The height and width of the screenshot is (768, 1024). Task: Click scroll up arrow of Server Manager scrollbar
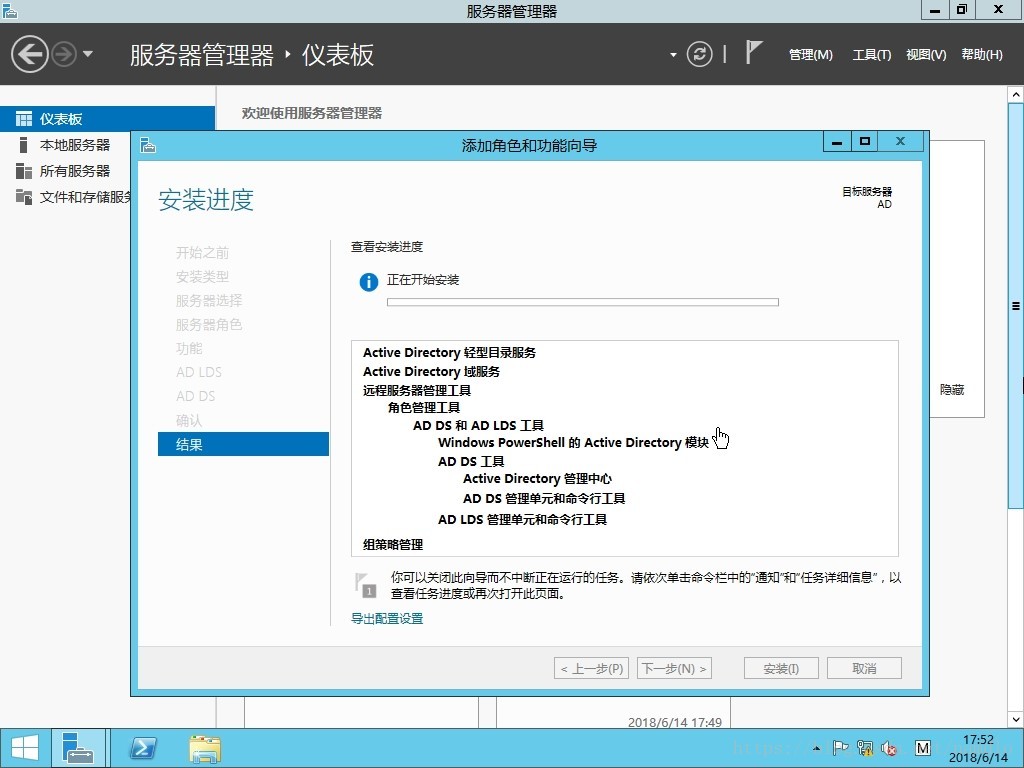coord(1016,95)
